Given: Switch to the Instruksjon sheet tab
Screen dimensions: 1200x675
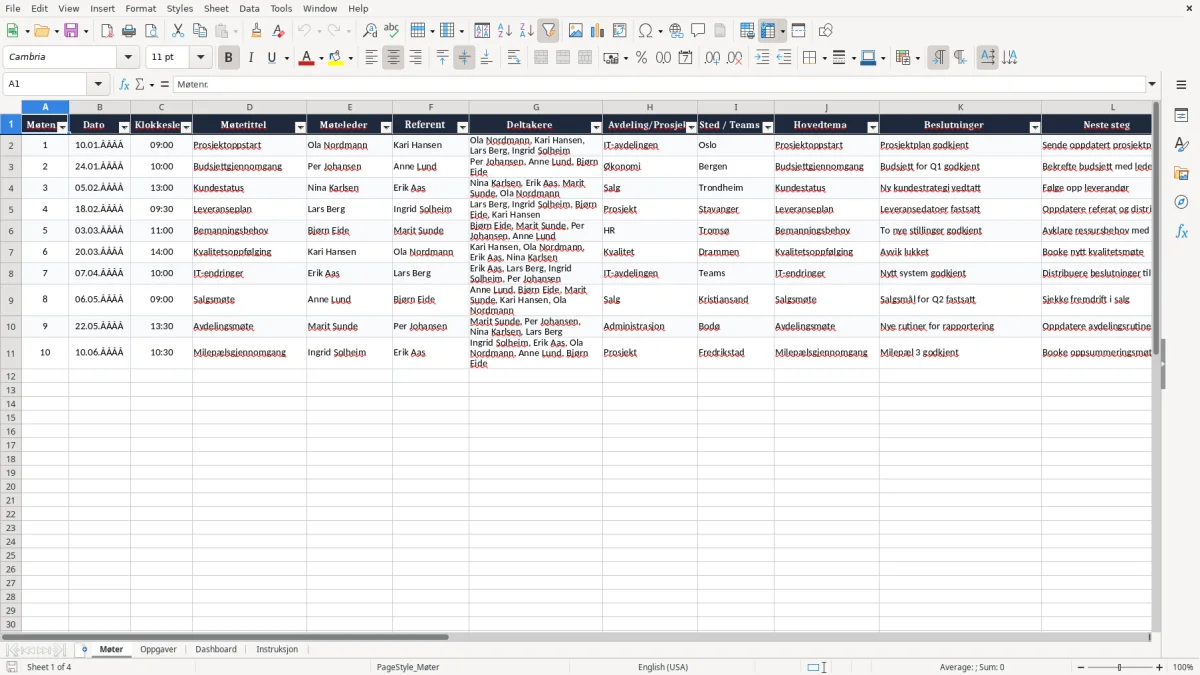Looking at the screenshot, I should pos(277,649).
